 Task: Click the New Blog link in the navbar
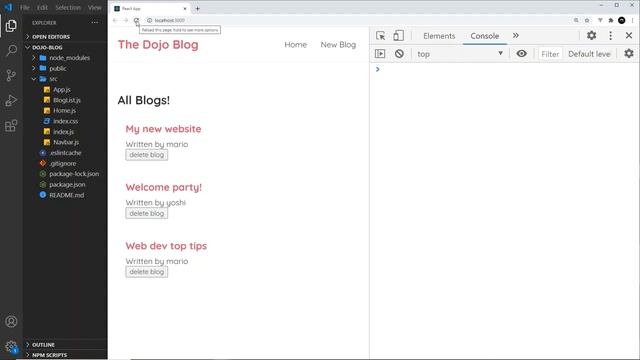[x=338, y=44]
